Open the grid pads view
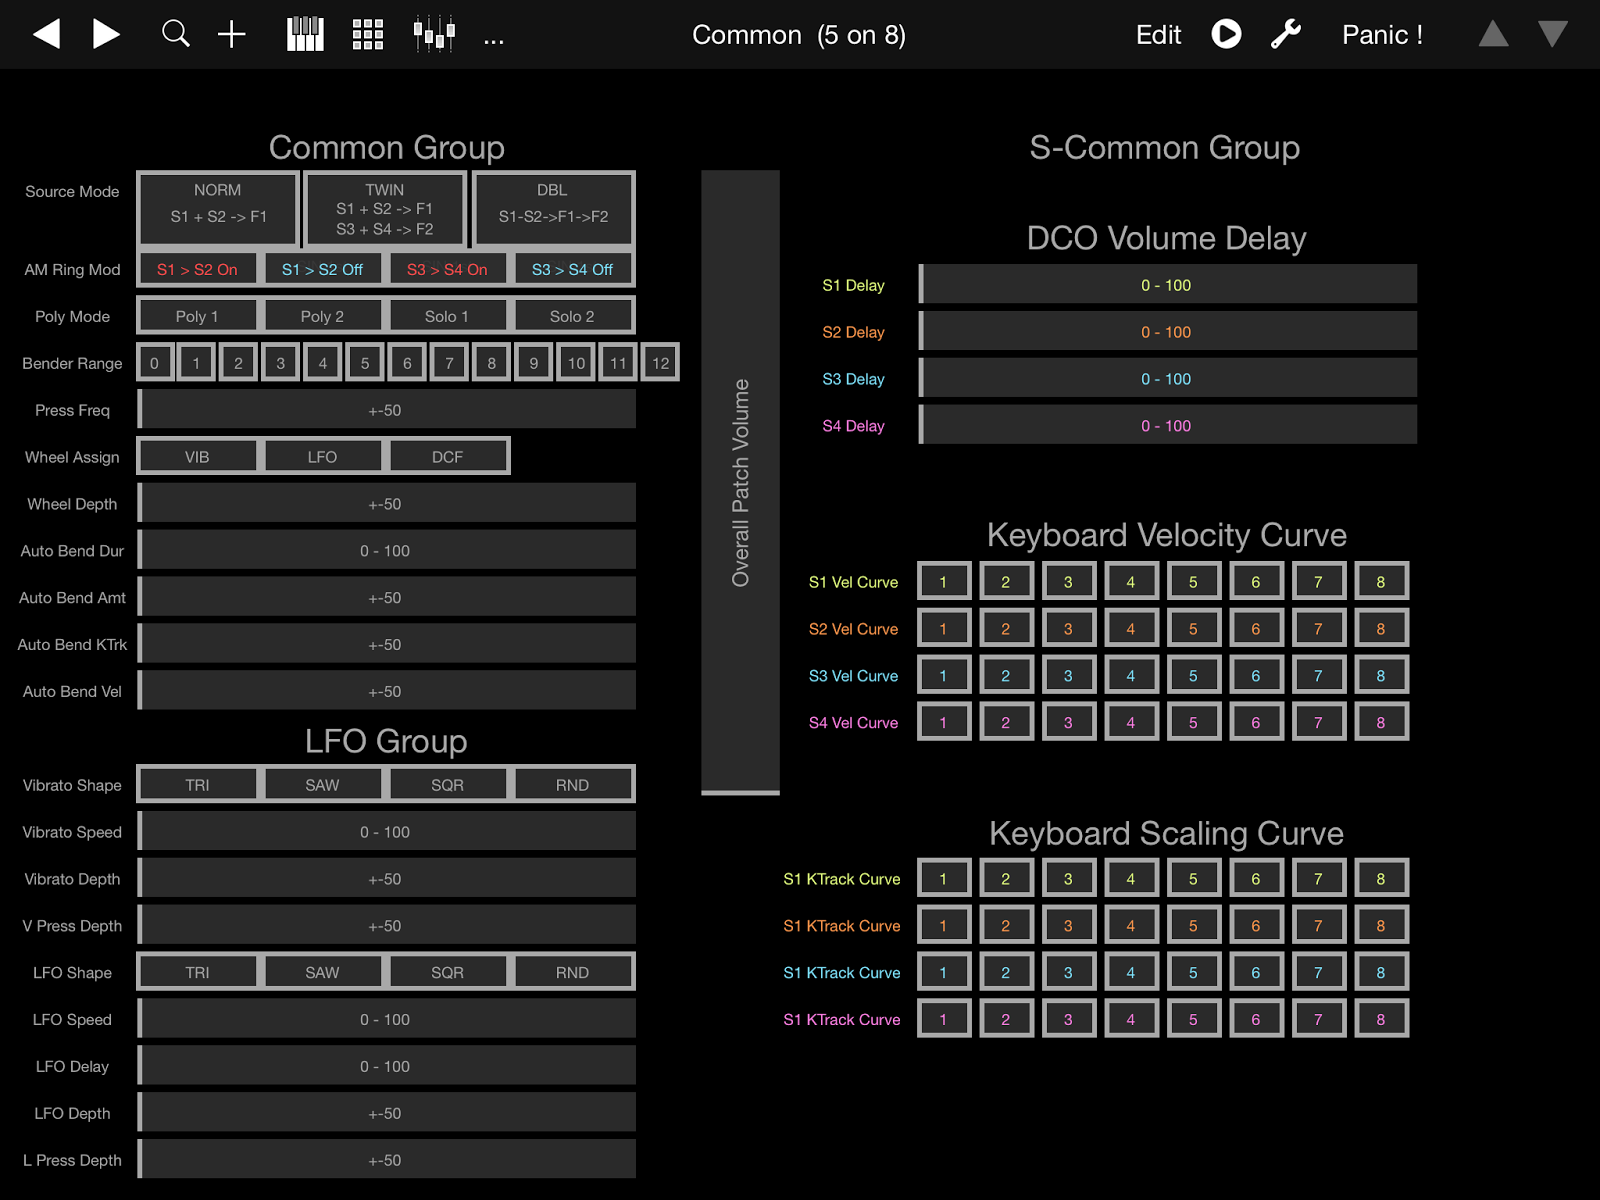This screenshot has width=1600, height=1200. pyautogui.click(x=368, y=35)
